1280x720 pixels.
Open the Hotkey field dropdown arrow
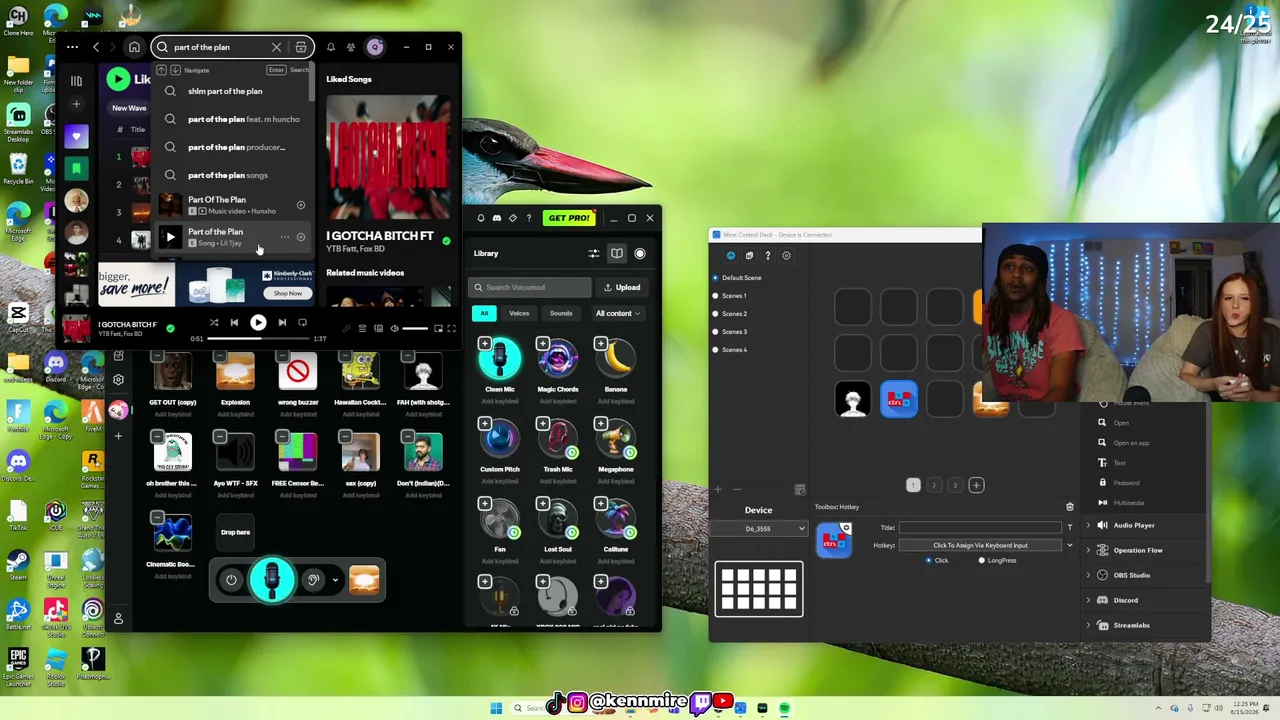(x=1070, y=546)
